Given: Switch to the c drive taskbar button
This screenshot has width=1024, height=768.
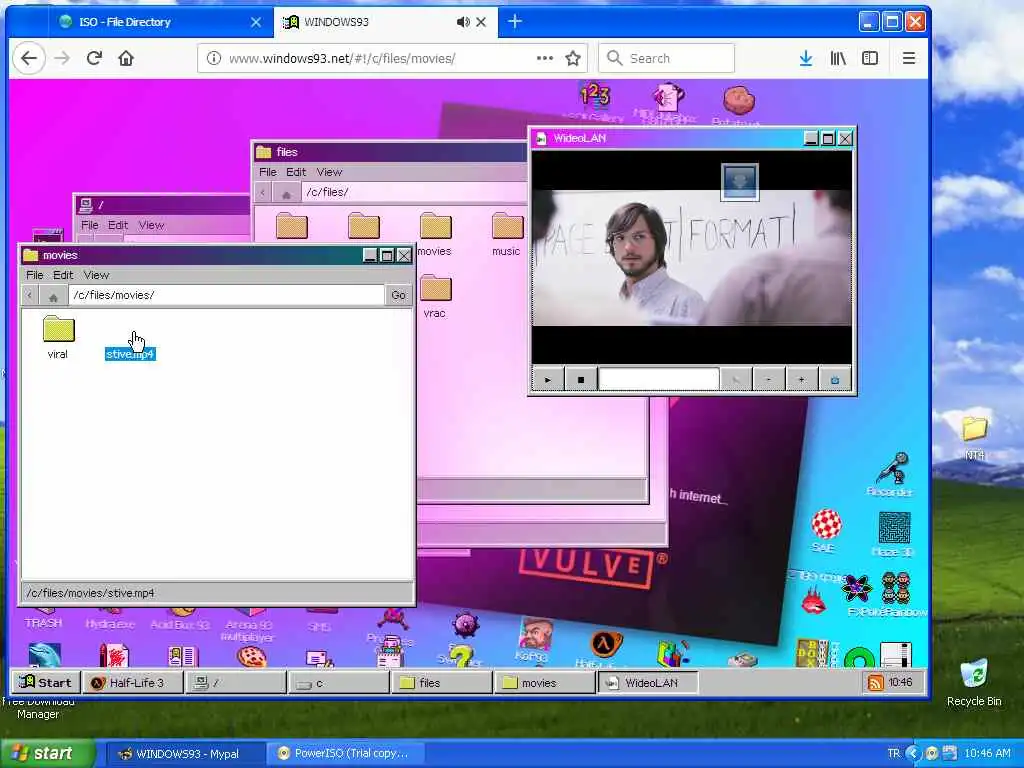Looking at the screenshot, I should [338, 682].
